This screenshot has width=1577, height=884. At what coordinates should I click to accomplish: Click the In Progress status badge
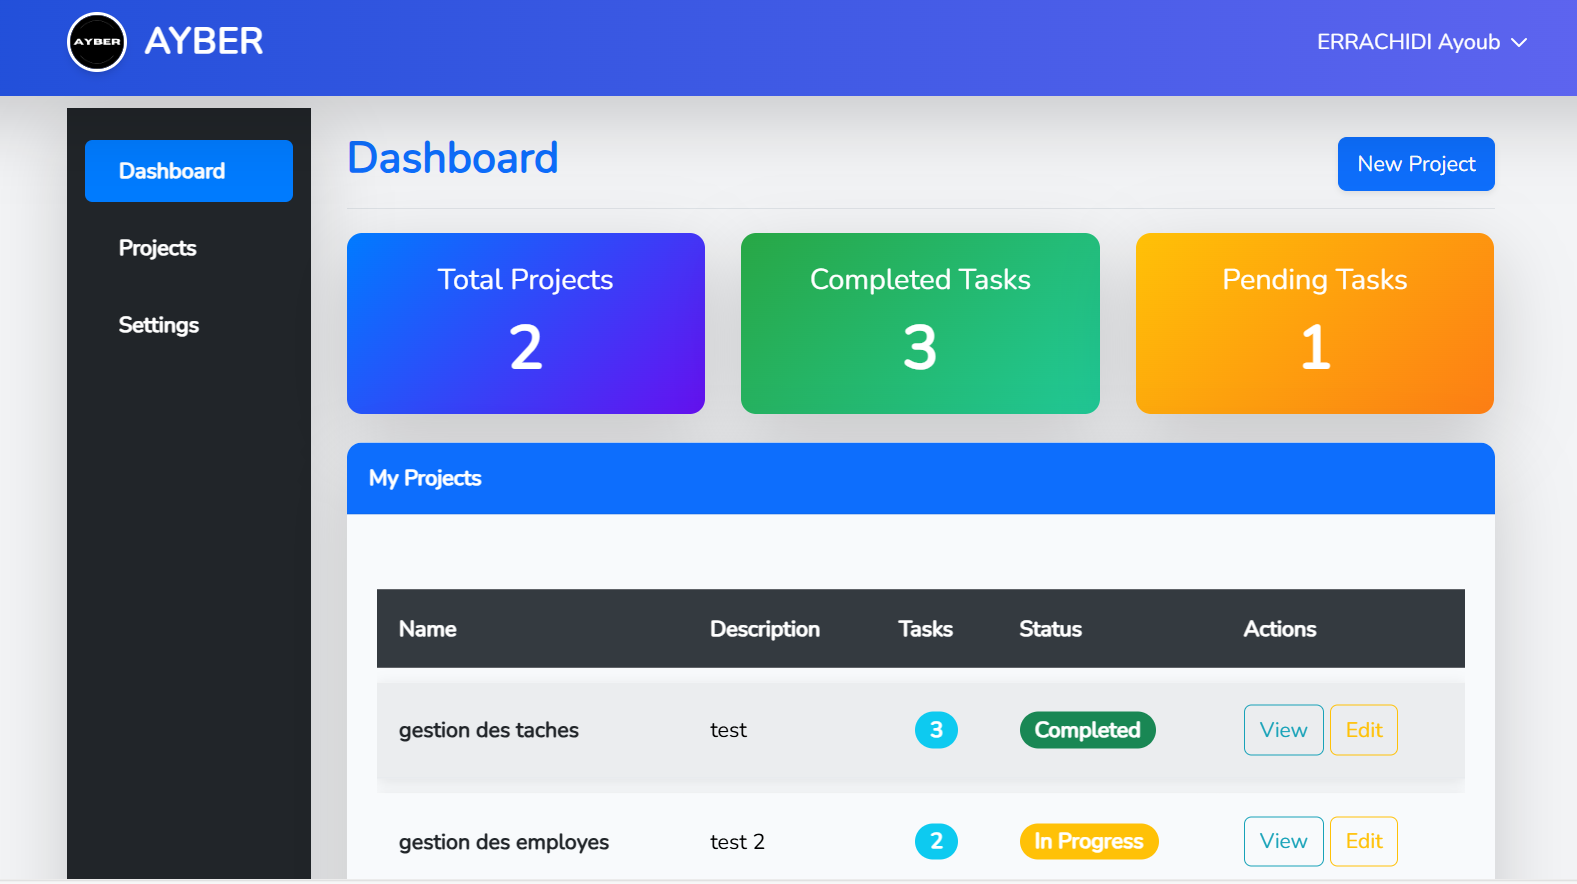coord(1088,841)
